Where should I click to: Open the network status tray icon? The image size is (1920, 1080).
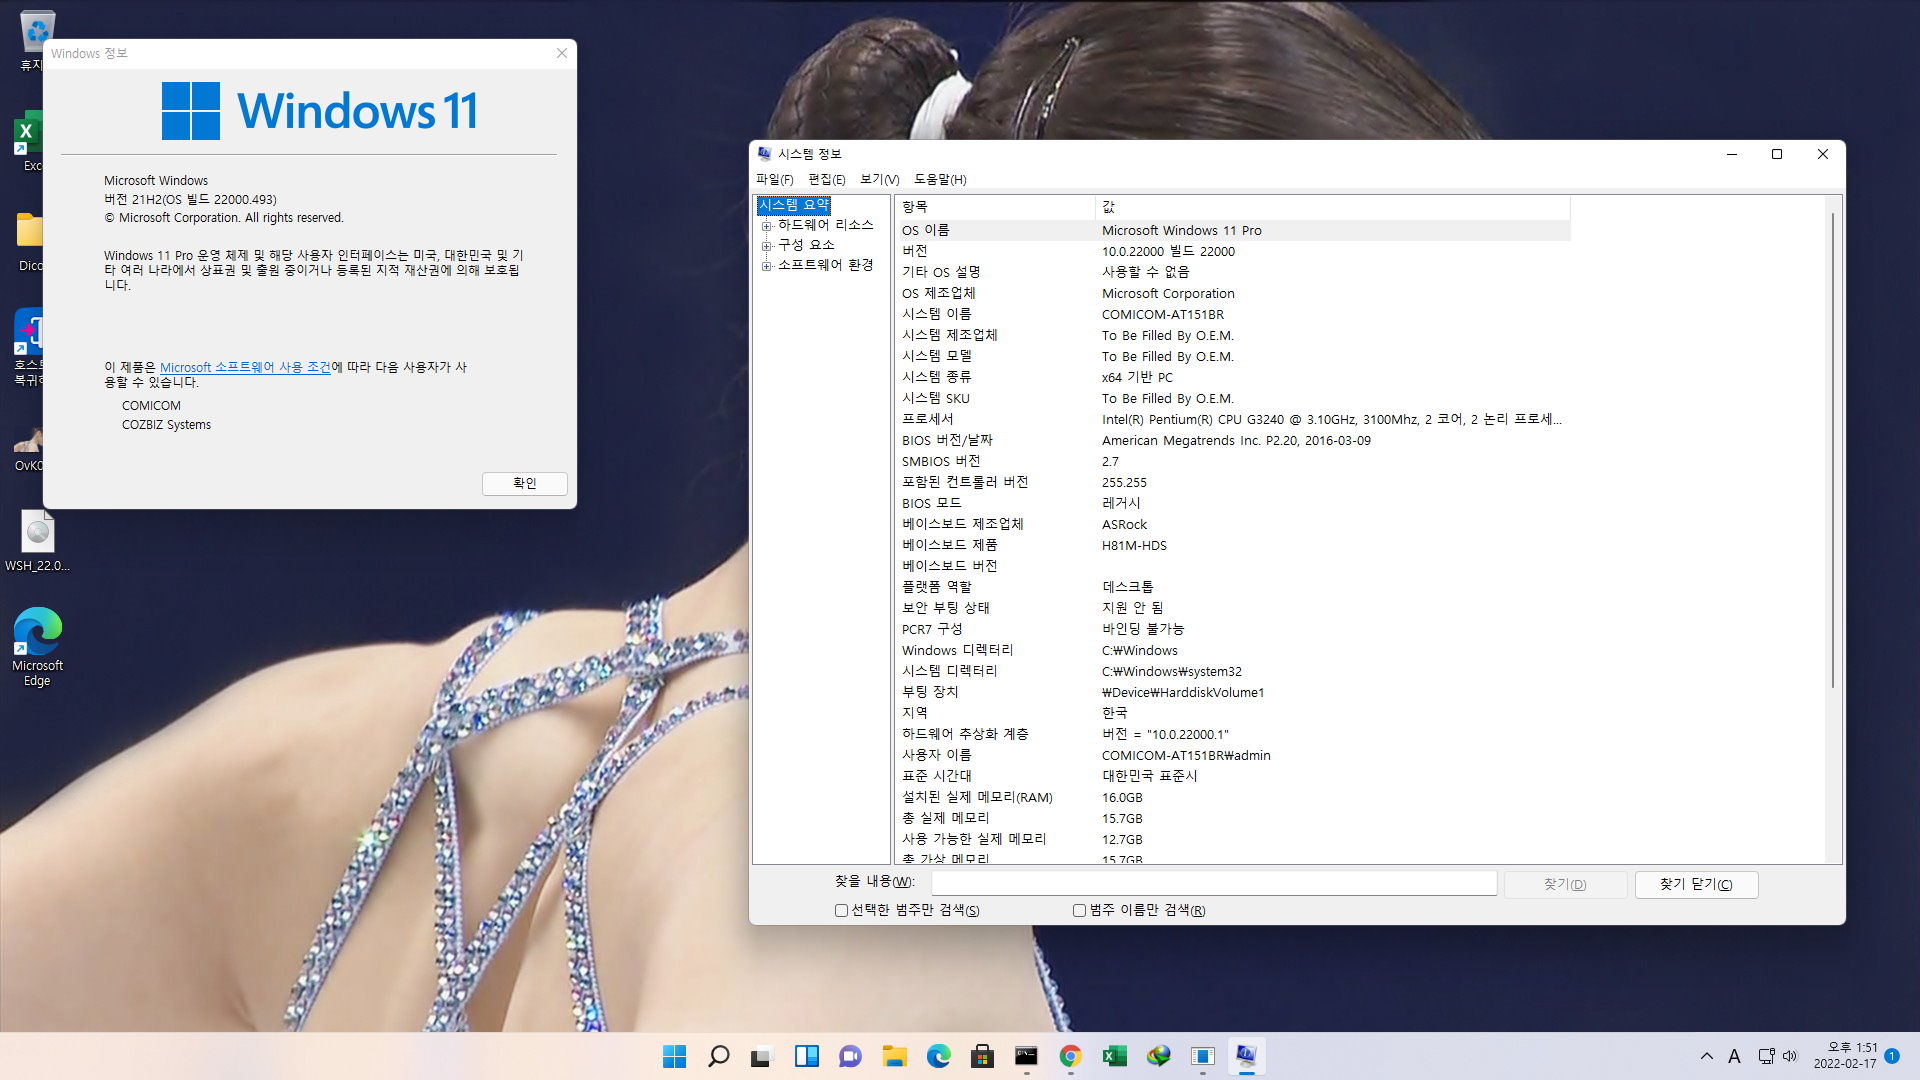[x=1766, y=1056]
